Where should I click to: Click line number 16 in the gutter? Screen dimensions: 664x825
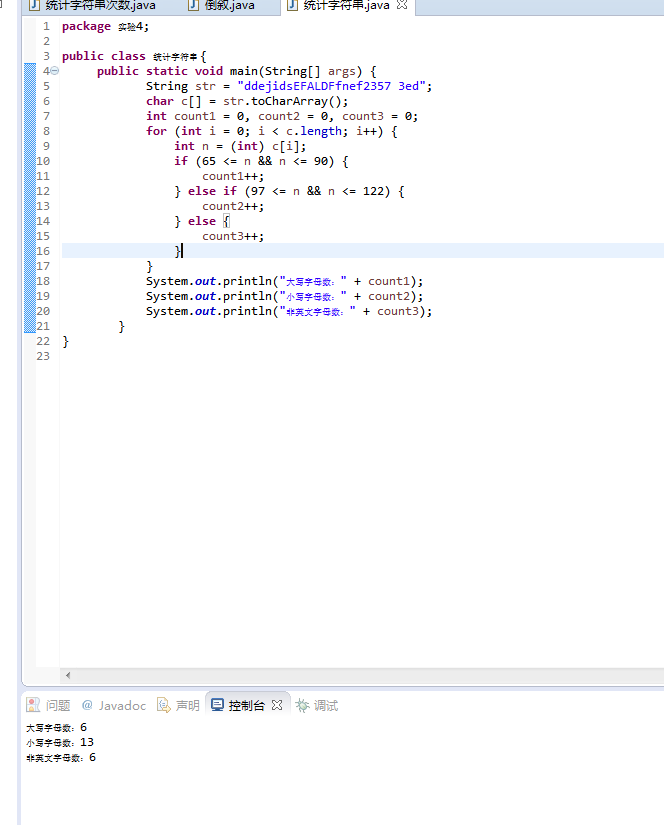pos(43,251)
